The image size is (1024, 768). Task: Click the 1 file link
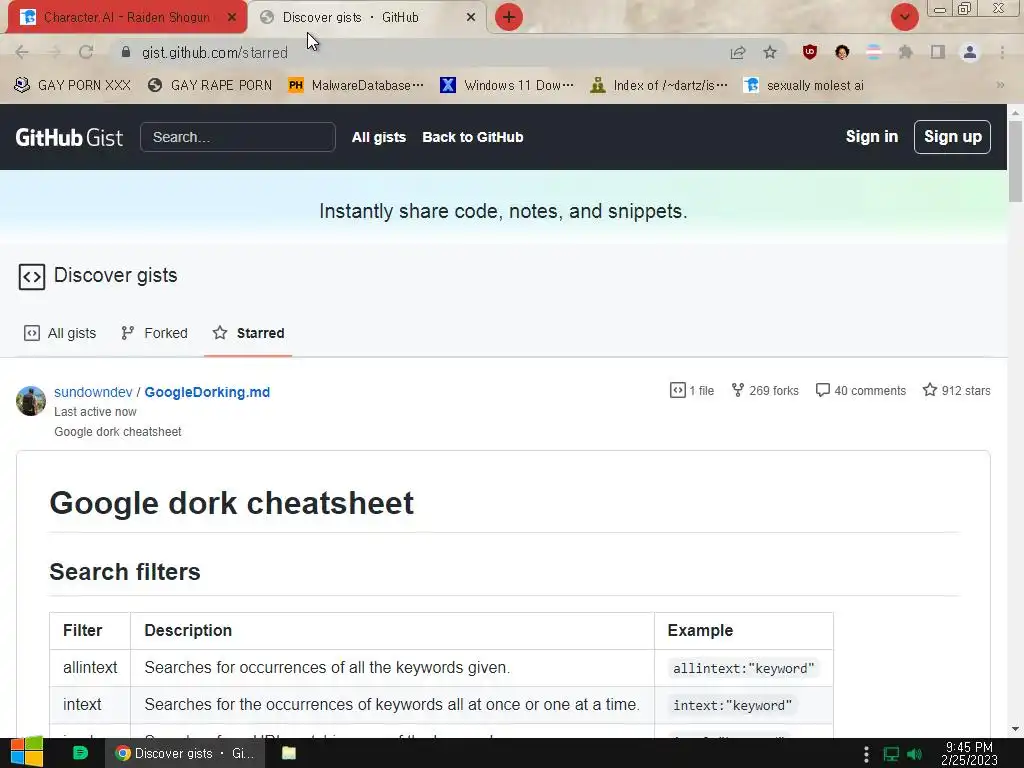(692, 391)
